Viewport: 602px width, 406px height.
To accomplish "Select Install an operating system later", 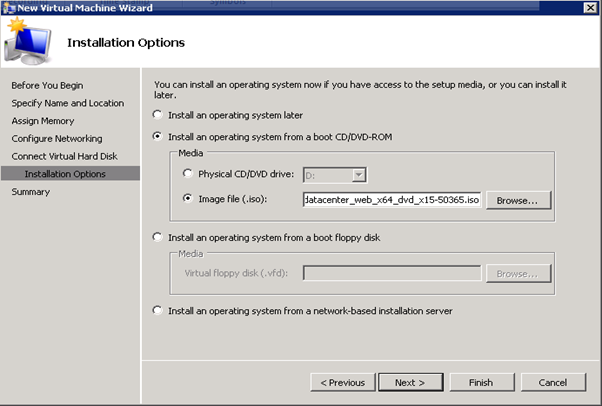I will pyautogui.click(x=157, y=114).
